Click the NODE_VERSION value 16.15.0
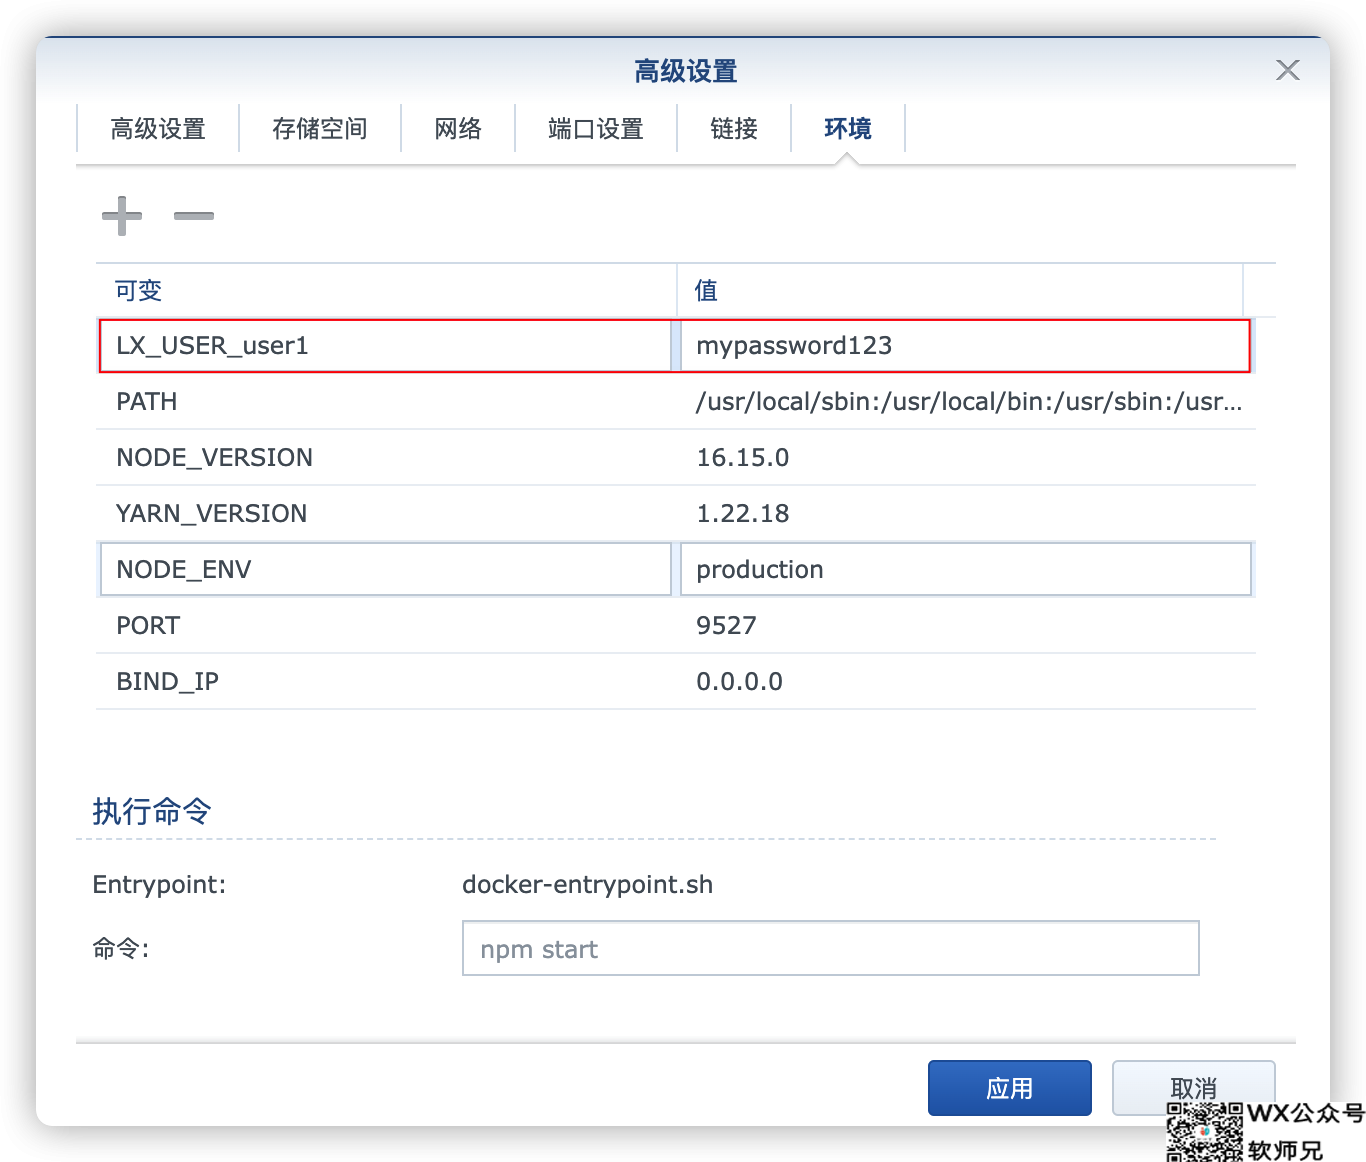This screenshot has height=1162, width=1366. pos(743,458)
